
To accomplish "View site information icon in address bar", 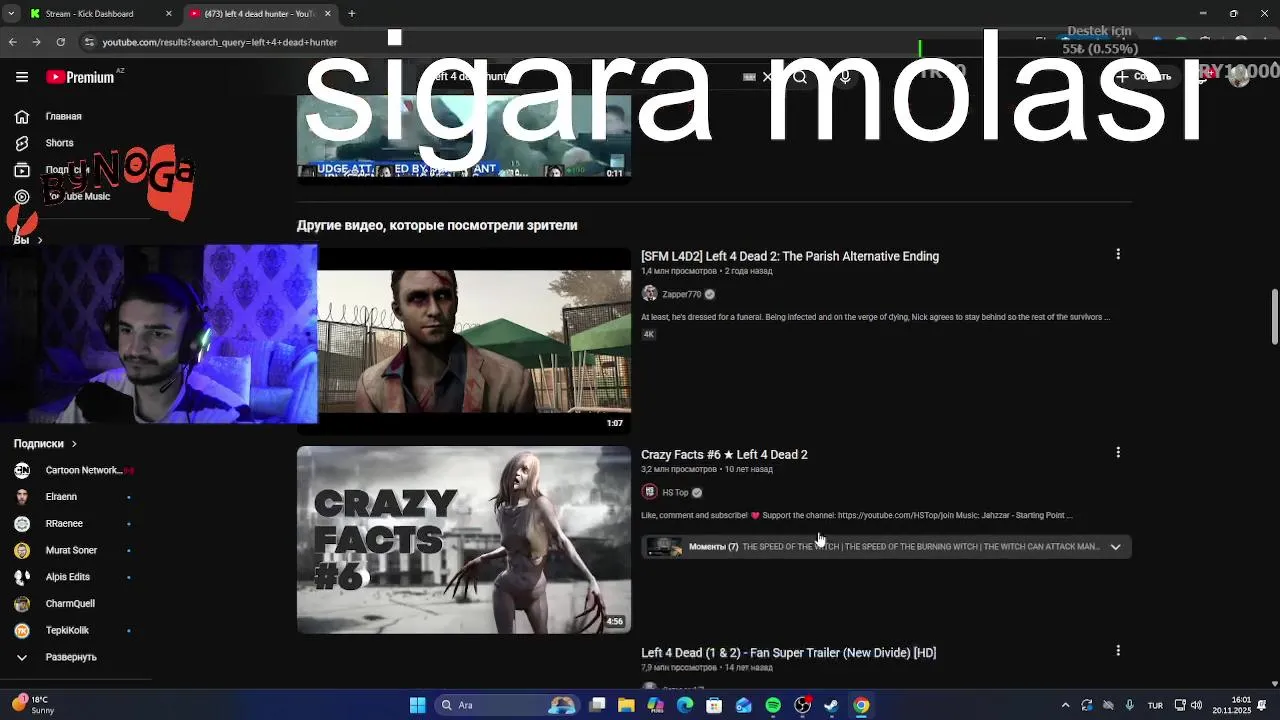I will (x=89, y=42).
